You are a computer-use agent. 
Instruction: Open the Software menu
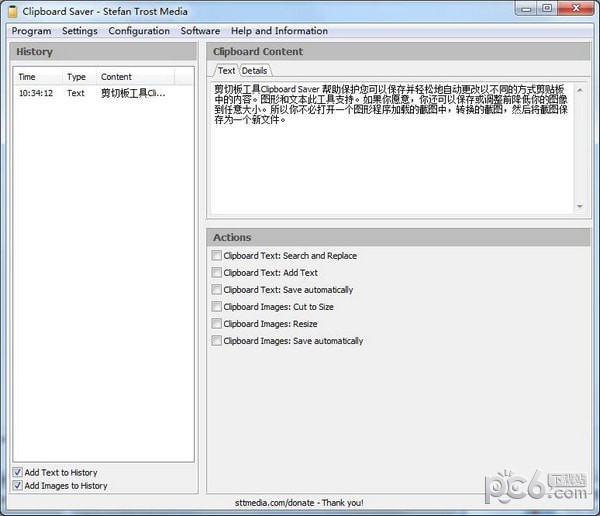tap(200, 31)
